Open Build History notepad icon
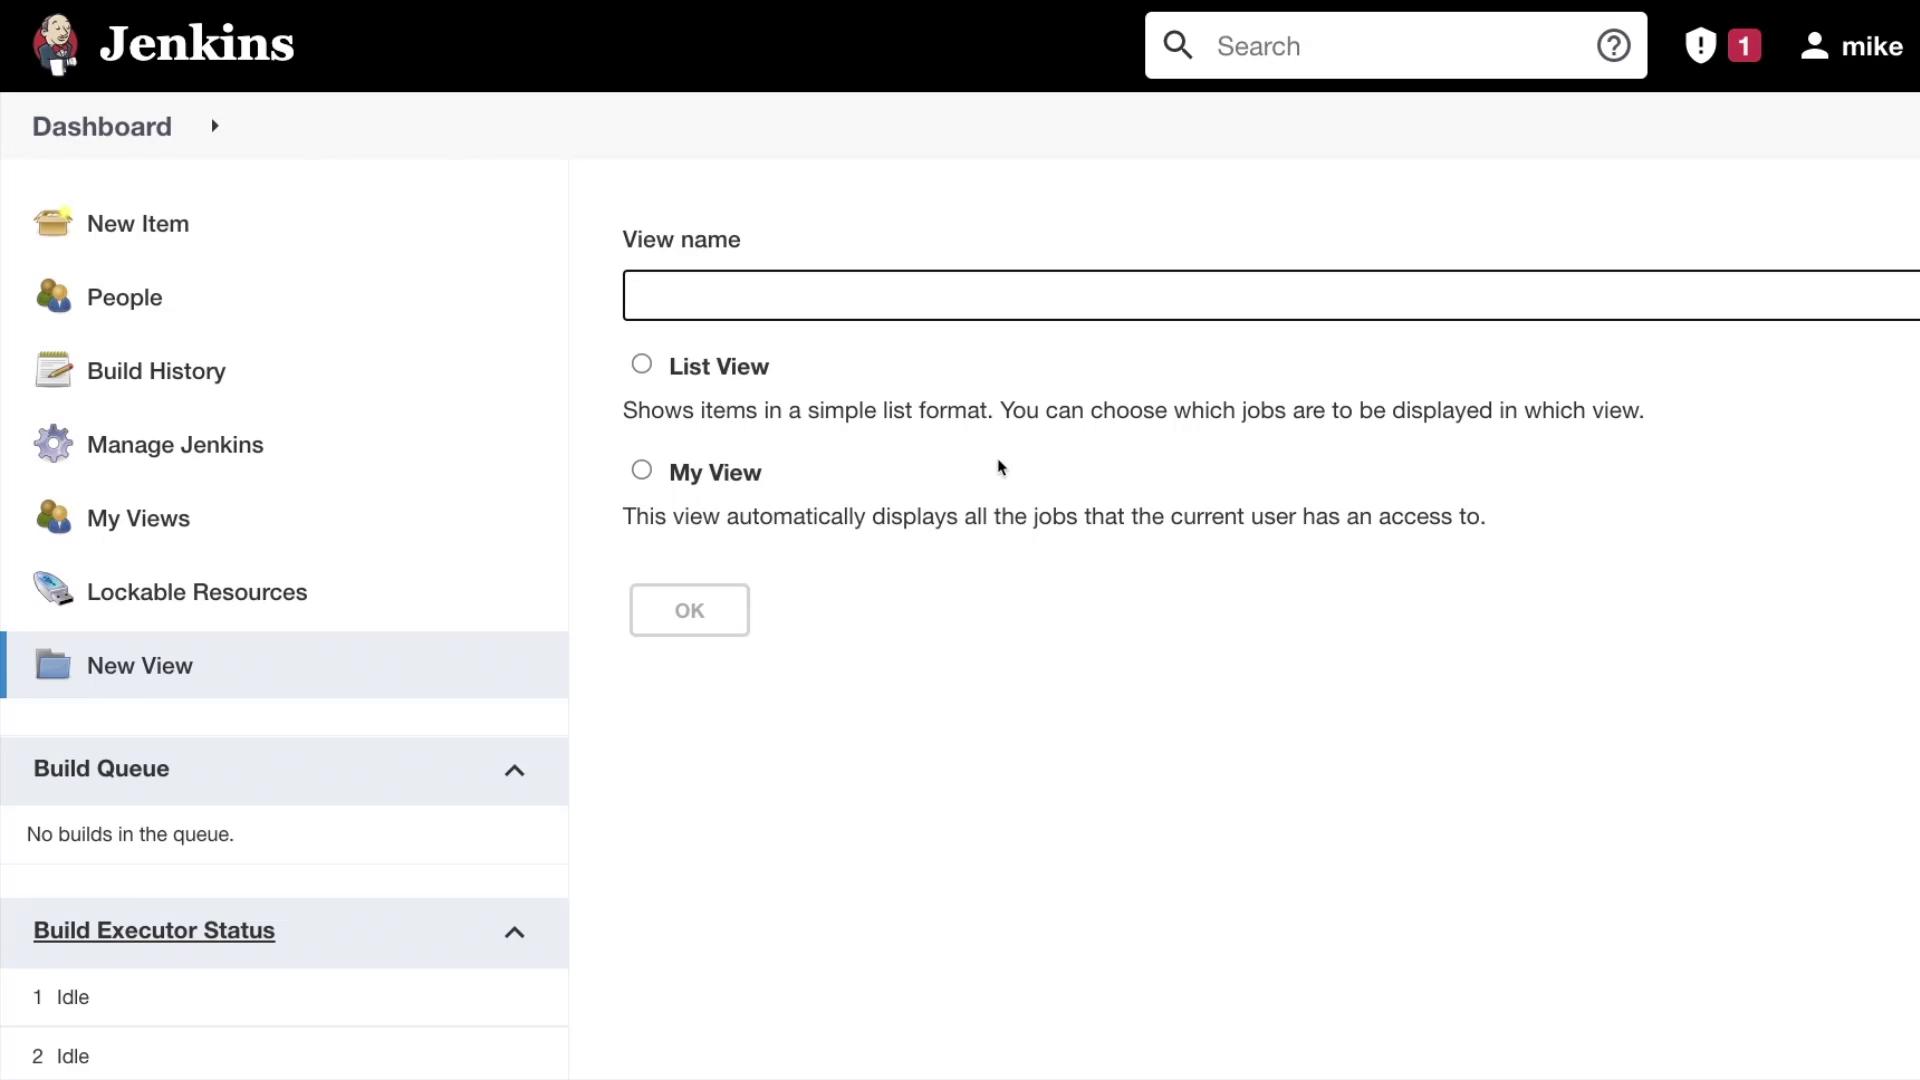1920x1080 pixels. coord(53,370)
